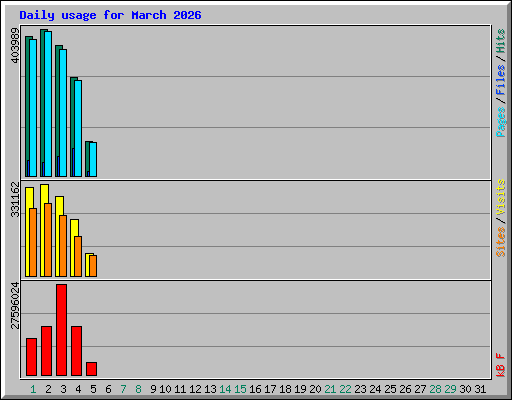Click day label 6 on the x-axis

(x=108, y=389)
